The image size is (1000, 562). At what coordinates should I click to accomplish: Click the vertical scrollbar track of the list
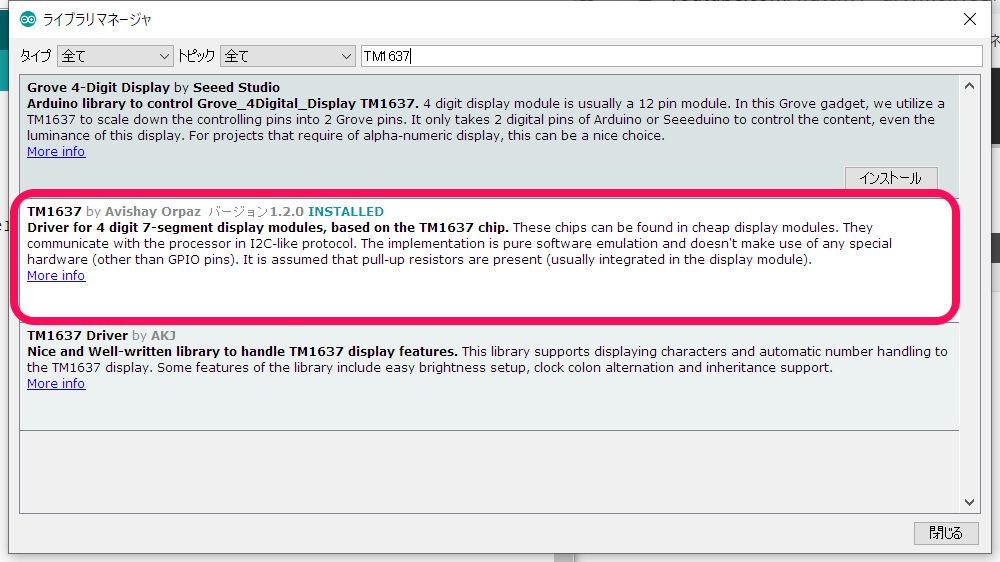pyautogui.click(x=969, y=300)
